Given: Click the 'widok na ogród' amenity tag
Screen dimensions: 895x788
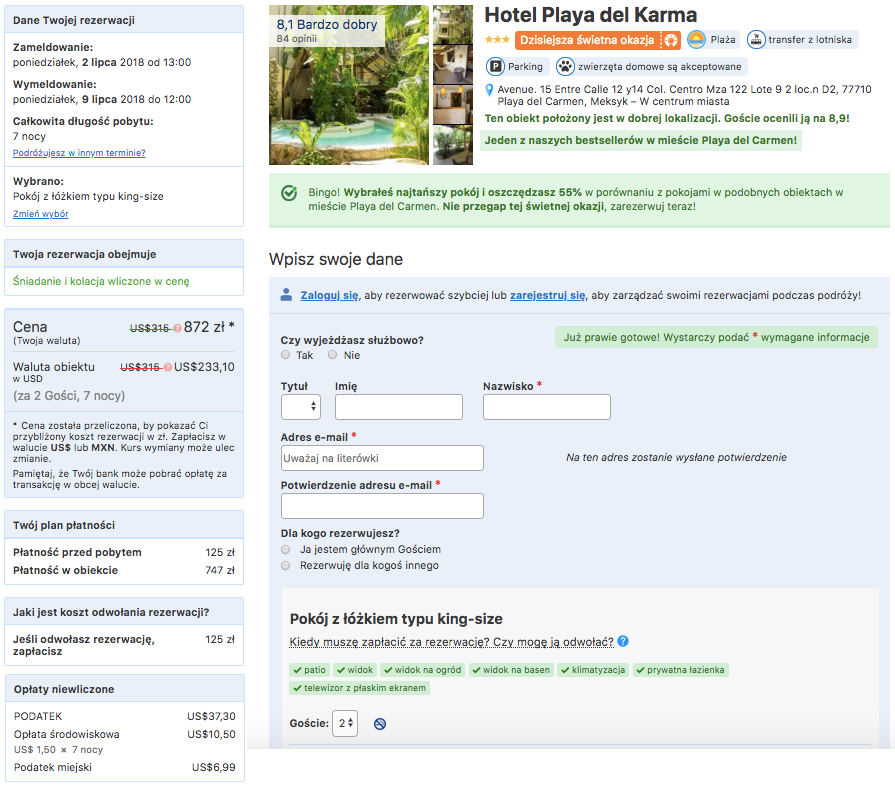Looking at the screenshot, I should coord(423,670).
